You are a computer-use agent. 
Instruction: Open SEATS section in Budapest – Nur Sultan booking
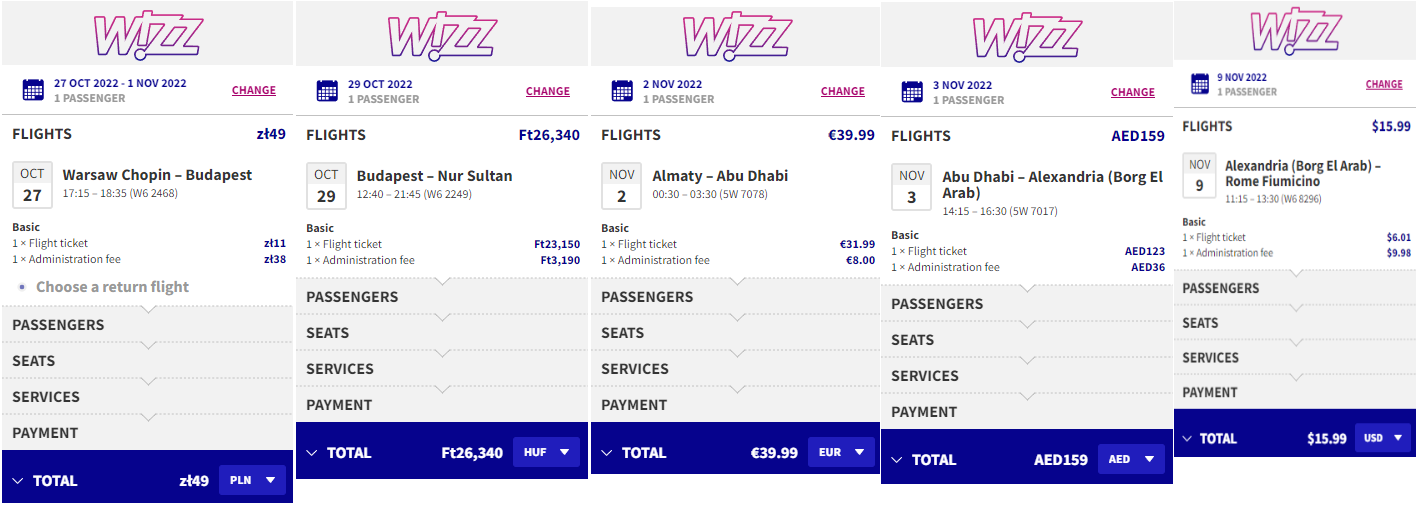click(x=441, y=333)
